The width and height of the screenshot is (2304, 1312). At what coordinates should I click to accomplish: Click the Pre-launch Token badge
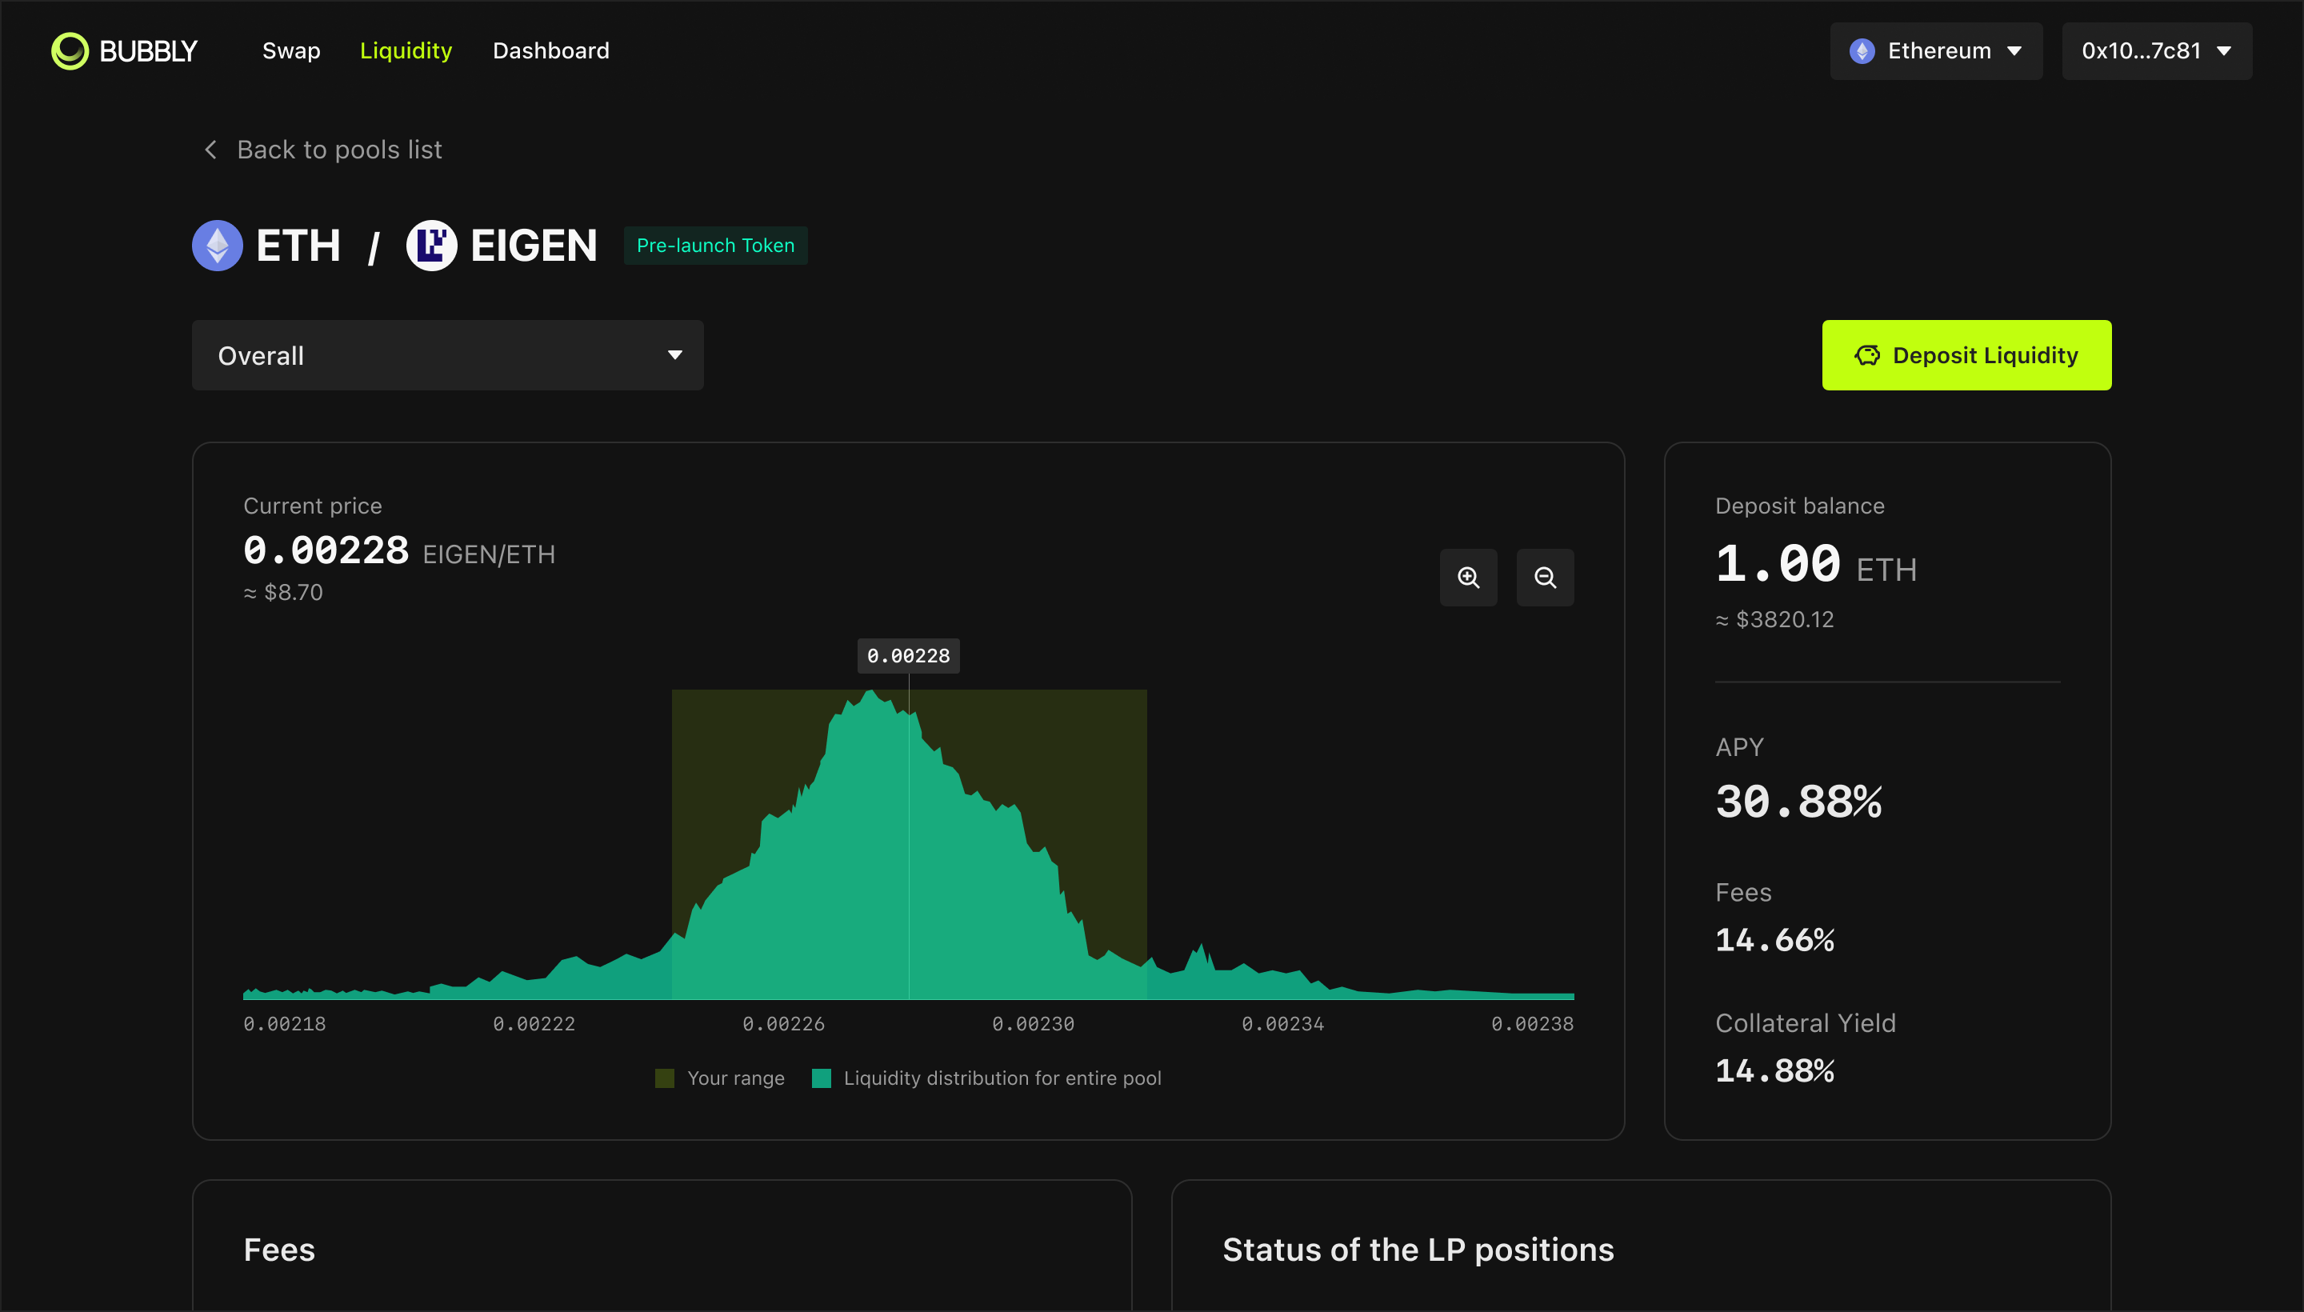click(x=715, y=246)
